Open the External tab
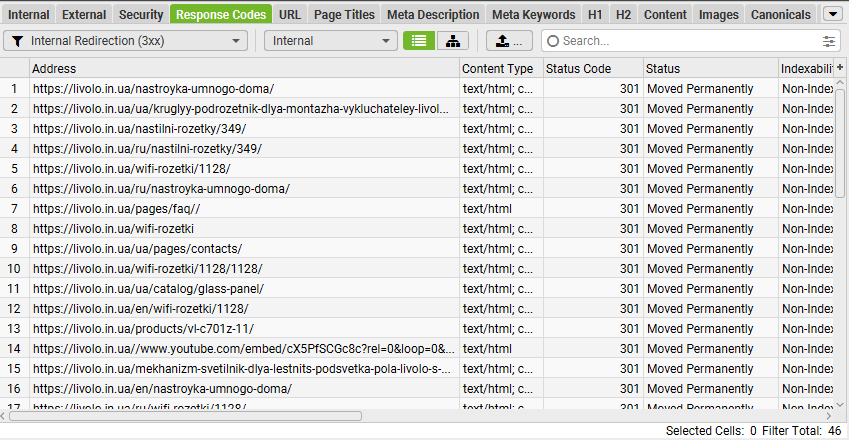 pyautogui.click(x=84, y=15)
